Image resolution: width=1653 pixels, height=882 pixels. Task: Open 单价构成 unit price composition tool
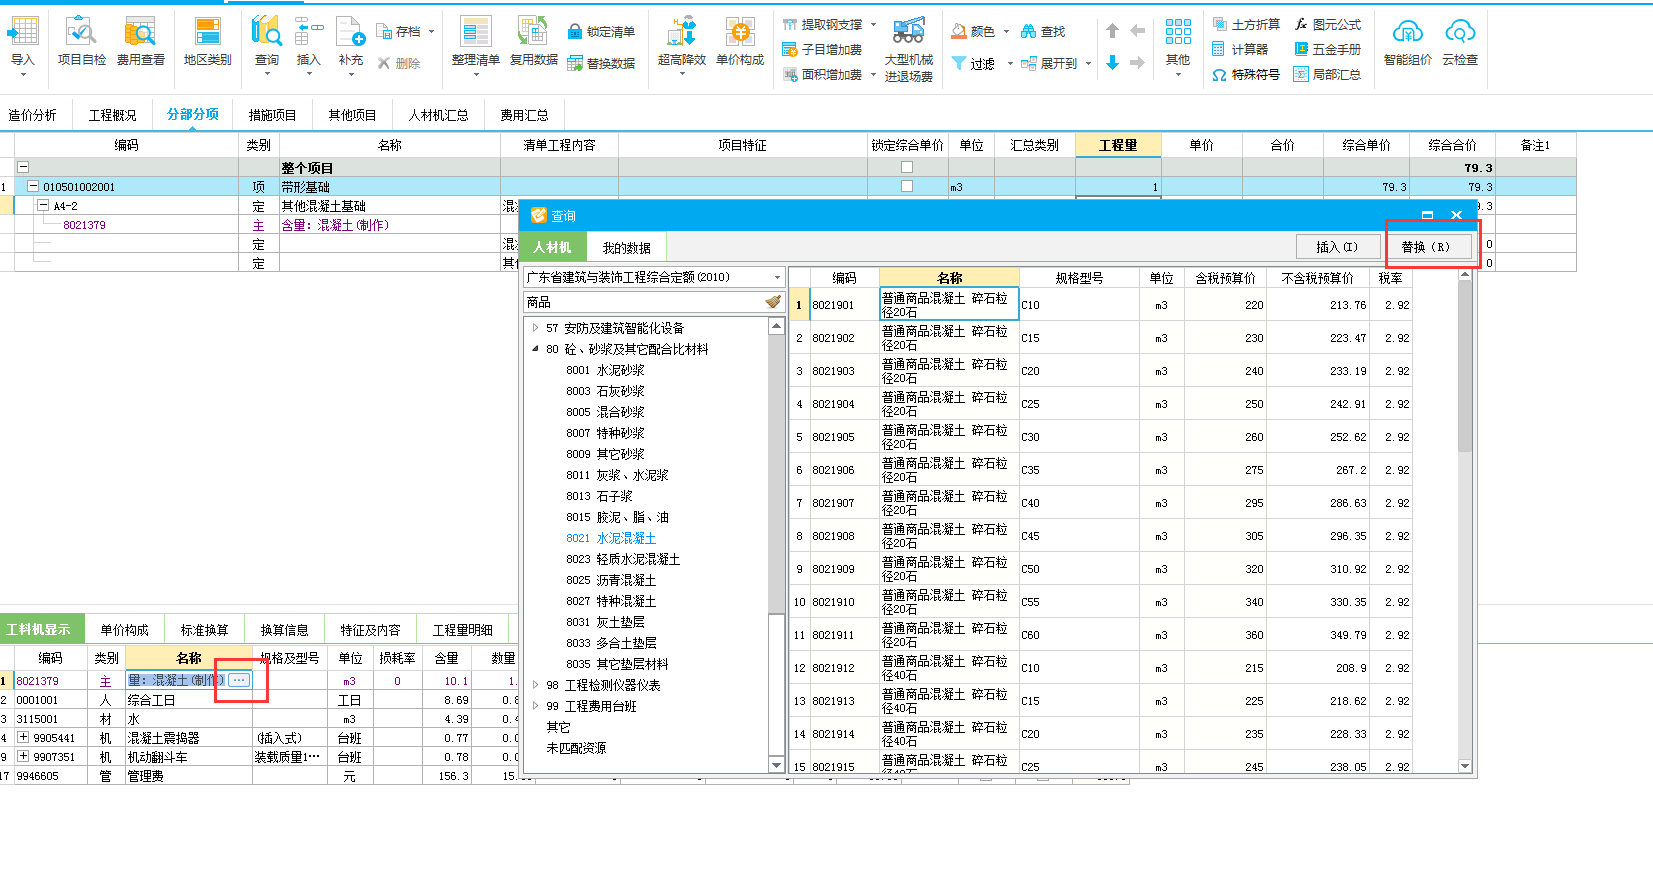click(x=740, y=42)
